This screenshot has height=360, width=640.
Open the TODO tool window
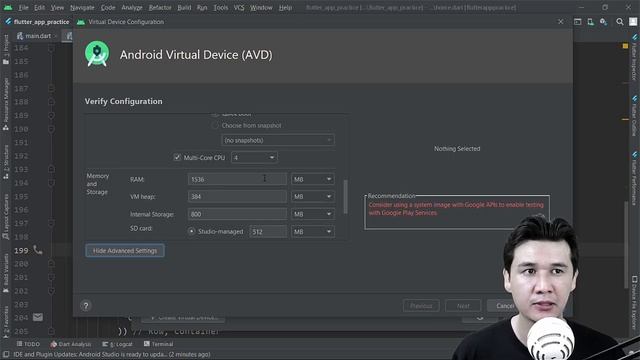click(28, 344)
